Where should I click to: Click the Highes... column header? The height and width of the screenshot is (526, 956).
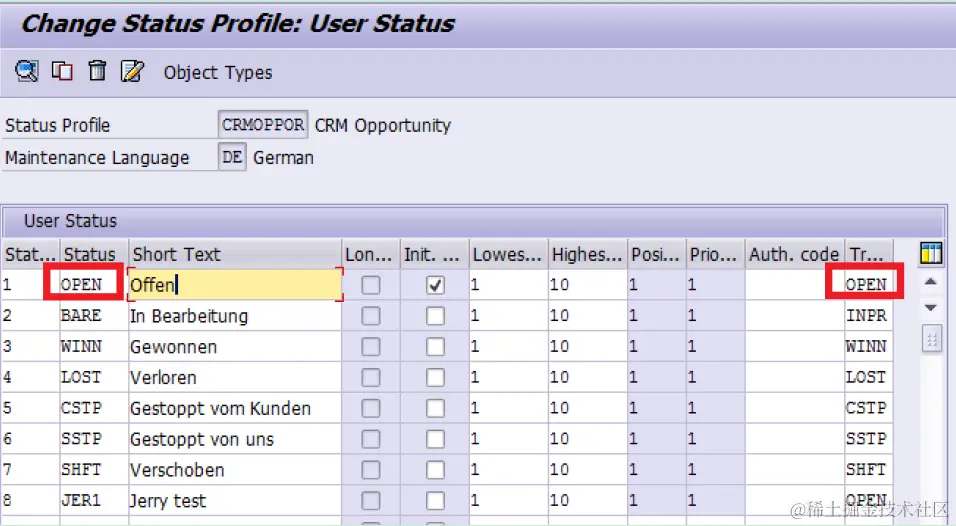(x=588, y=254)
